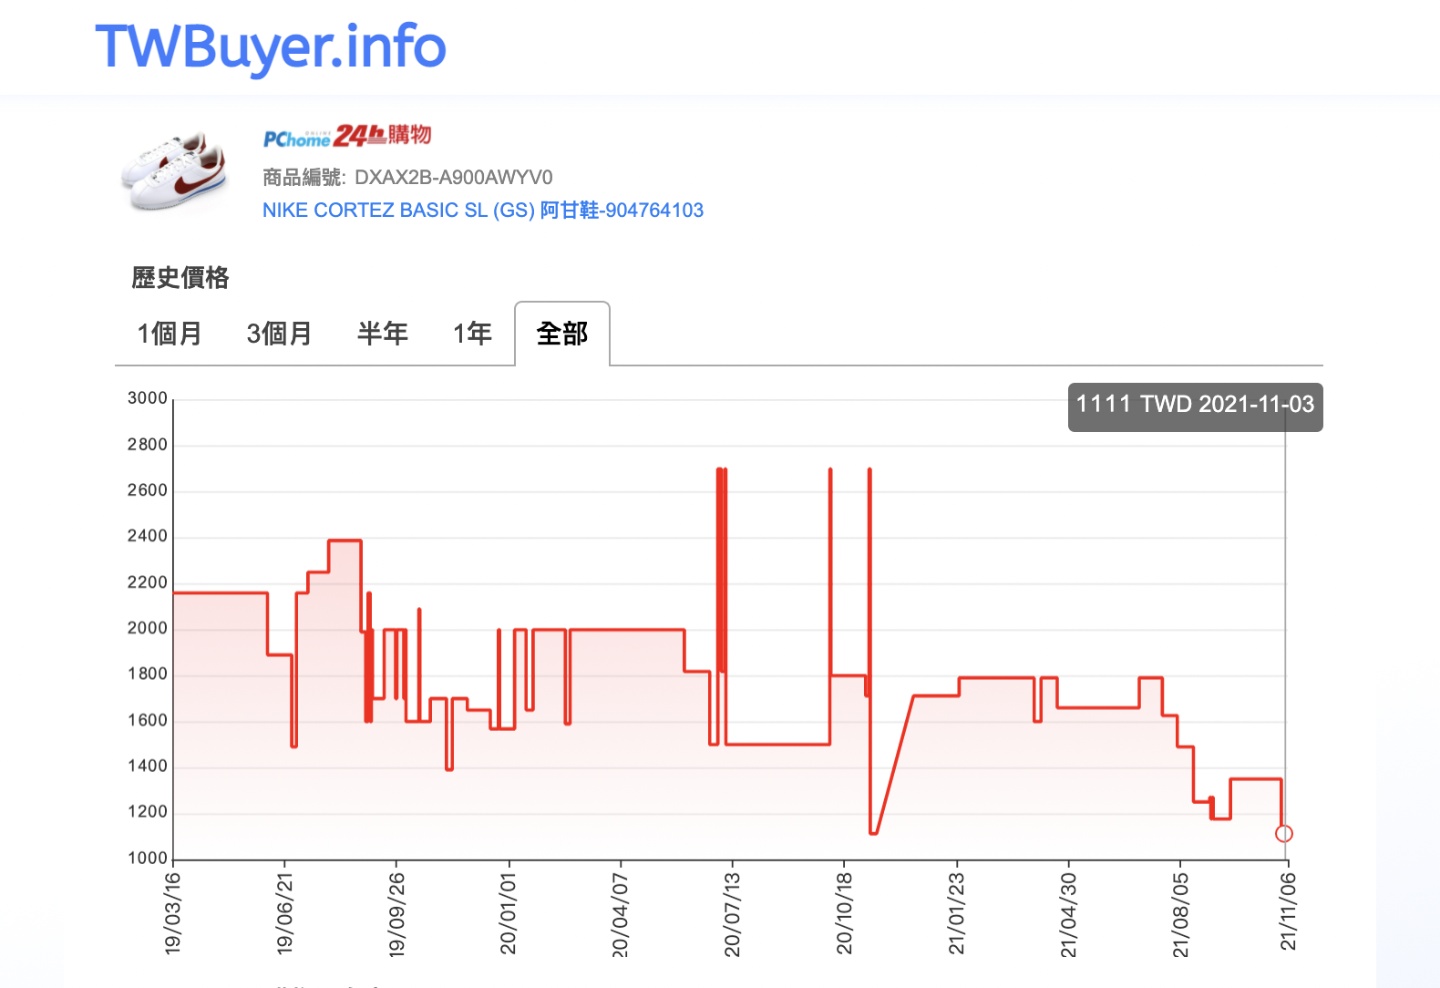Click the 20/07/13 x-axis date label

tap(732, 912)
